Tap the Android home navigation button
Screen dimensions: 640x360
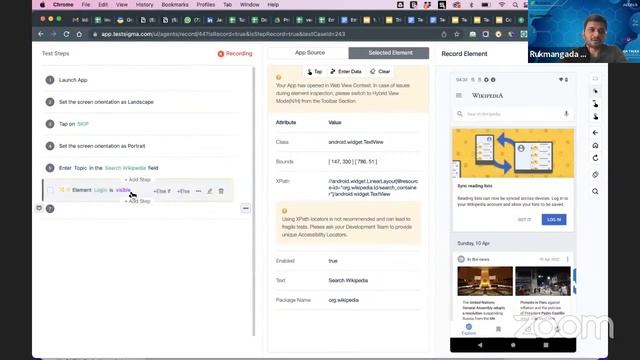[x=513, y=345]
